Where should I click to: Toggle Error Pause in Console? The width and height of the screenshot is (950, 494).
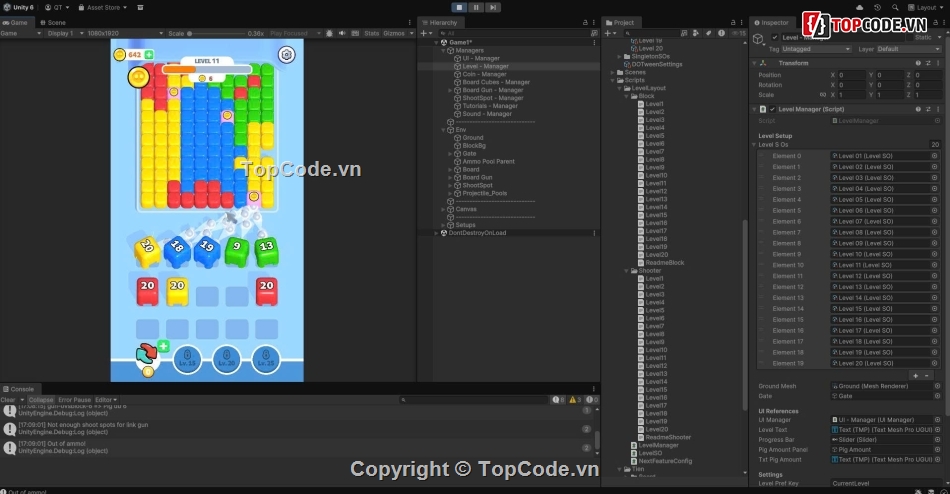[x=75, y=400]
